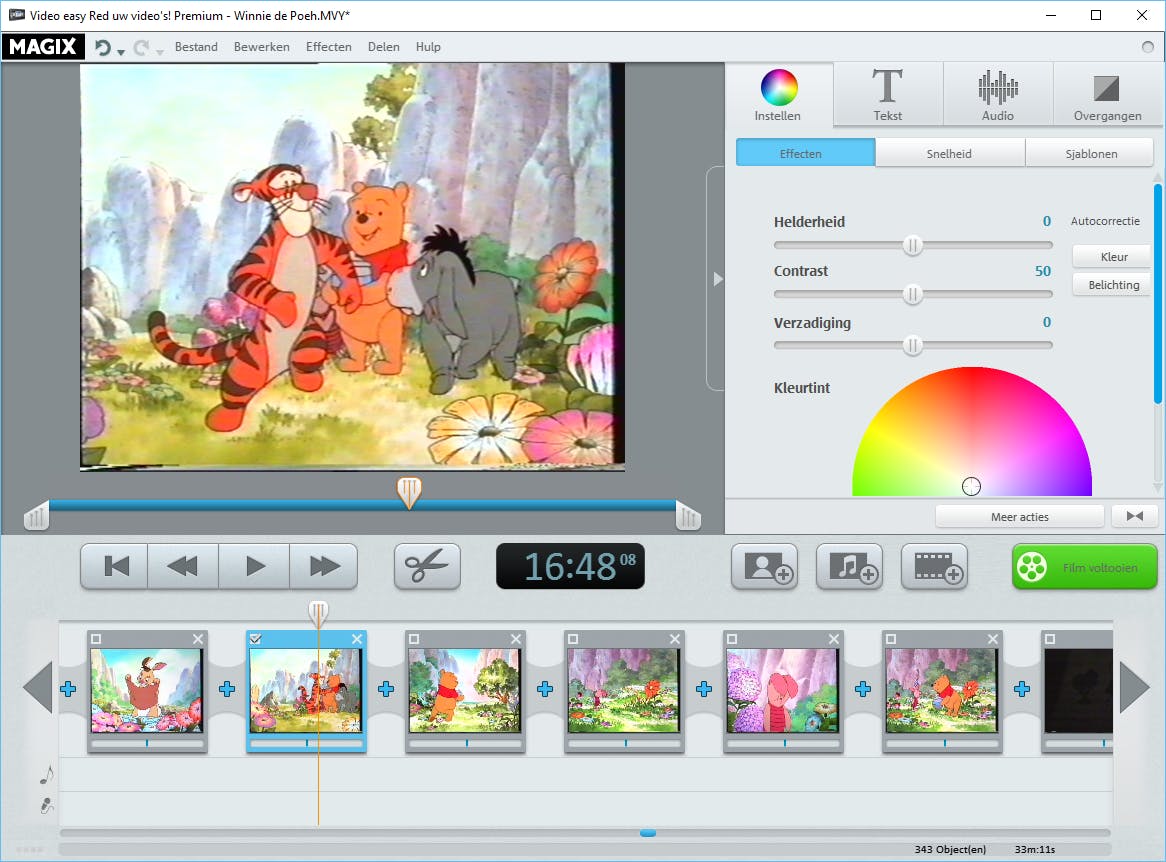Screen dimensions: 1166x862
Task: Jump to the start of the movie
Action: [115, 567]
